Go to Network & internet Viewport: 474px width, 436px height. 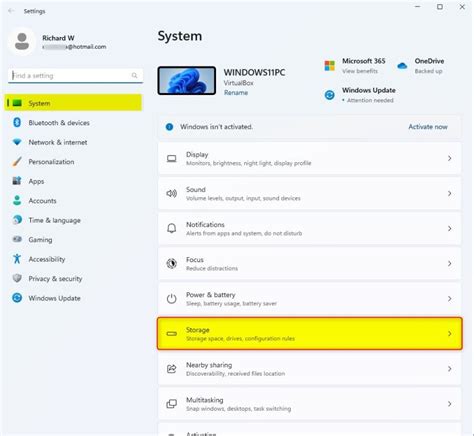point(73,142)
